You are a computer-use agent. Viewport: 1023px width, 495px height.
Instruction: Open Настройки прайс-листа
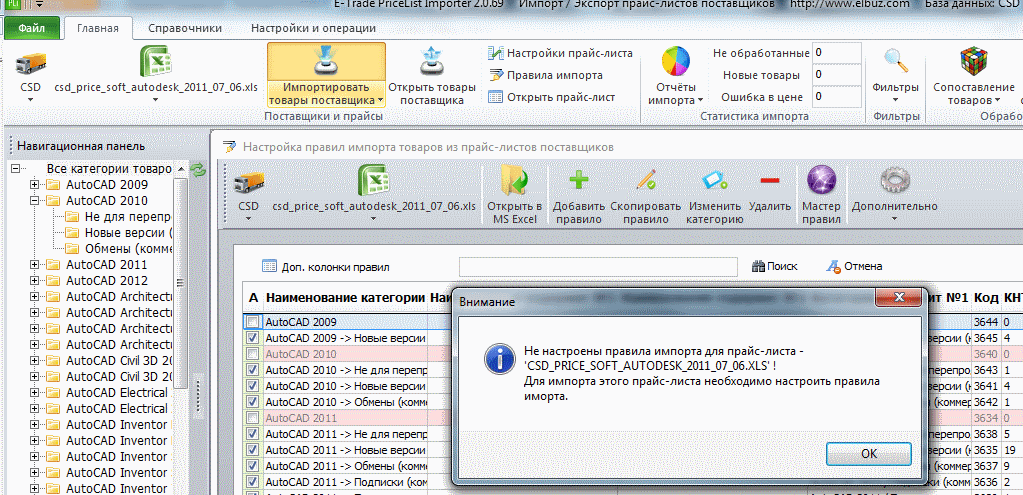(x=561, y=53)
